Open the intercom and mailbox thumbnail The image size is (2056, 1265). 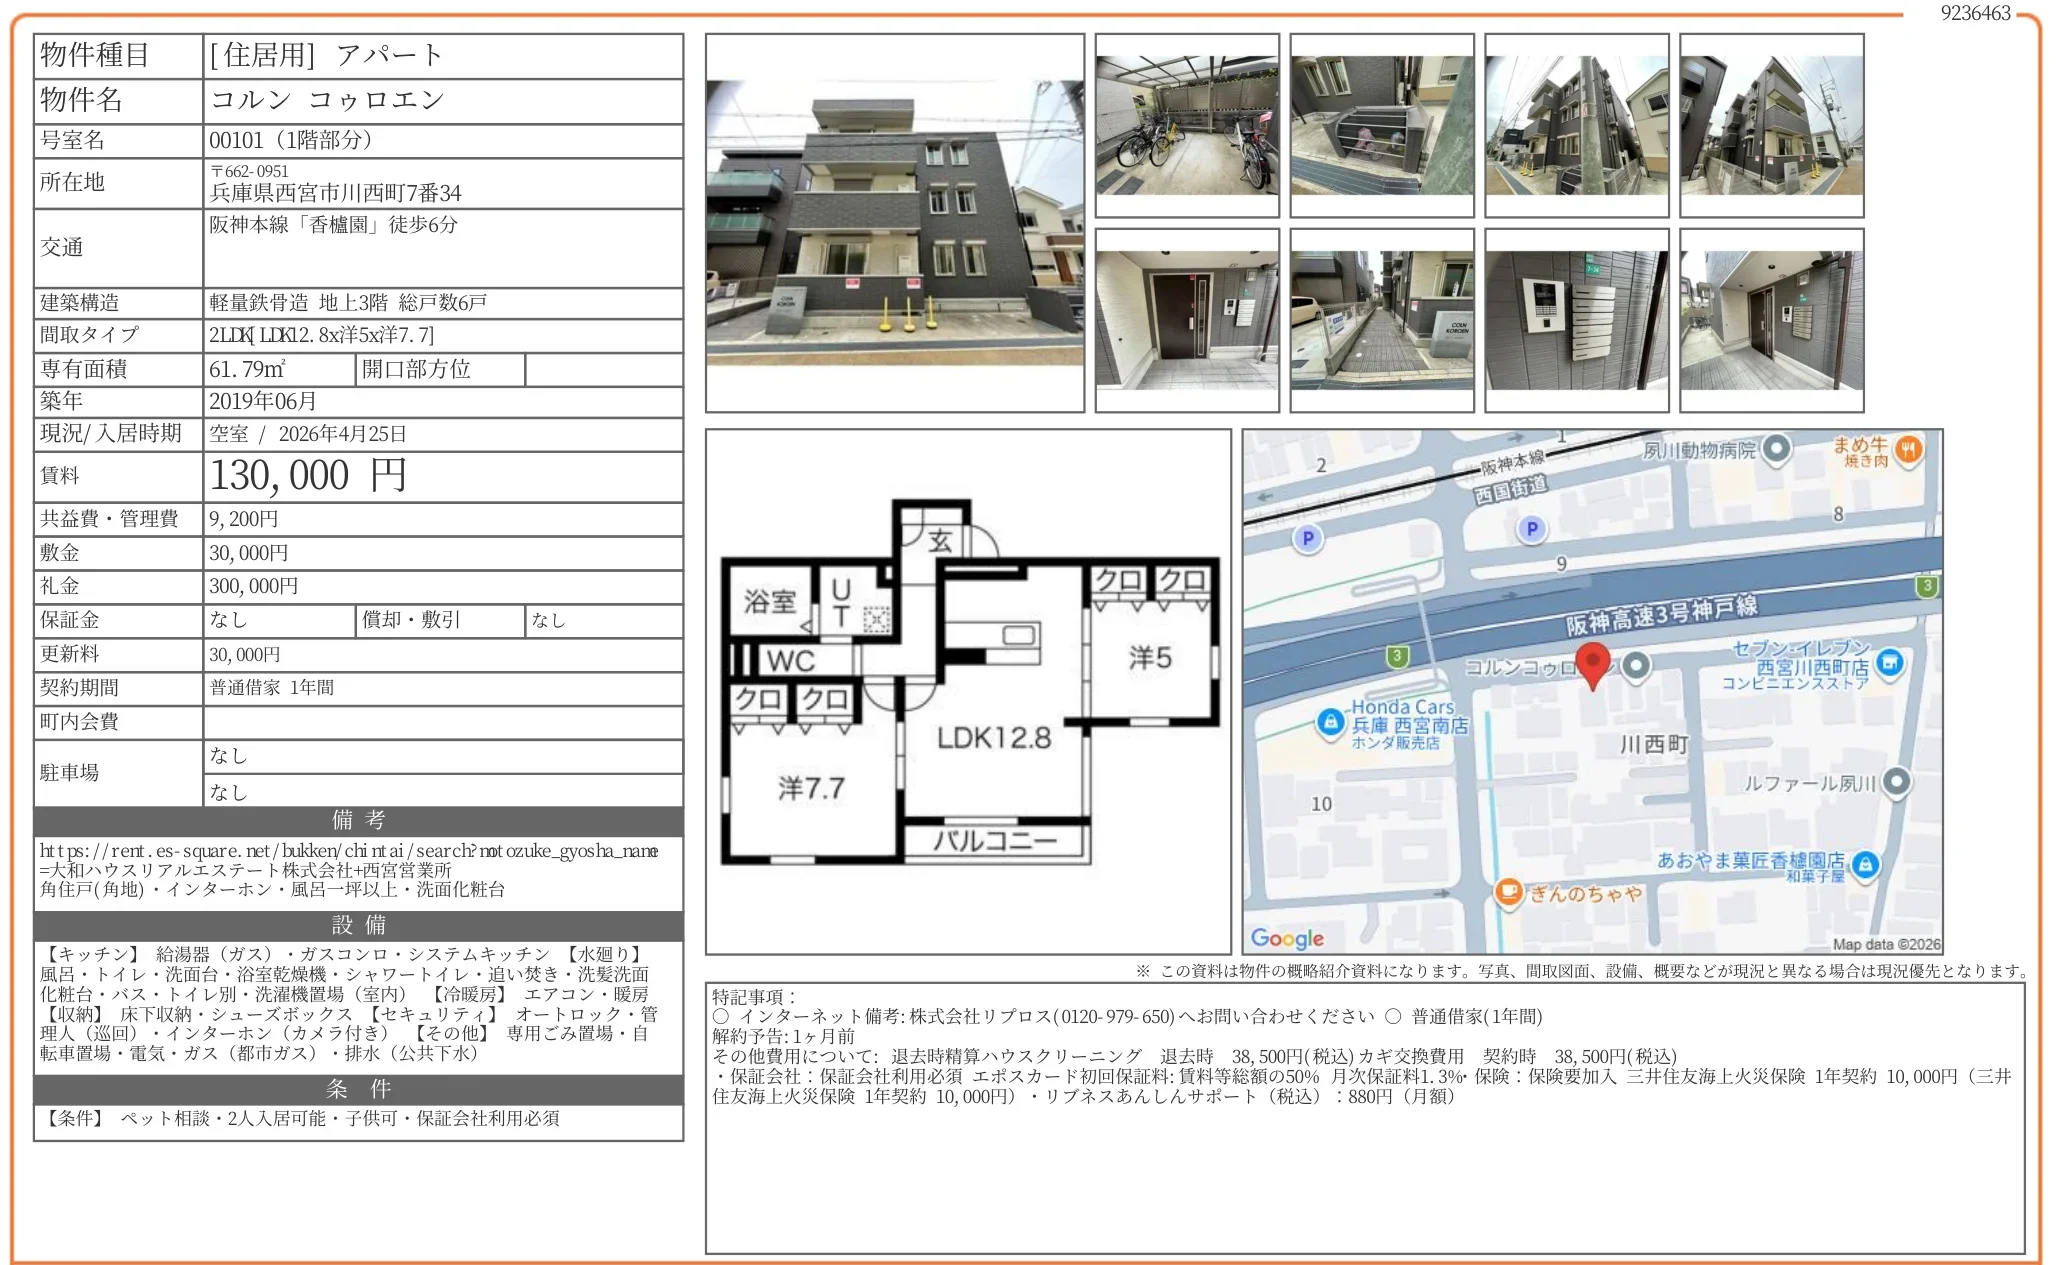coord(1576,320)
